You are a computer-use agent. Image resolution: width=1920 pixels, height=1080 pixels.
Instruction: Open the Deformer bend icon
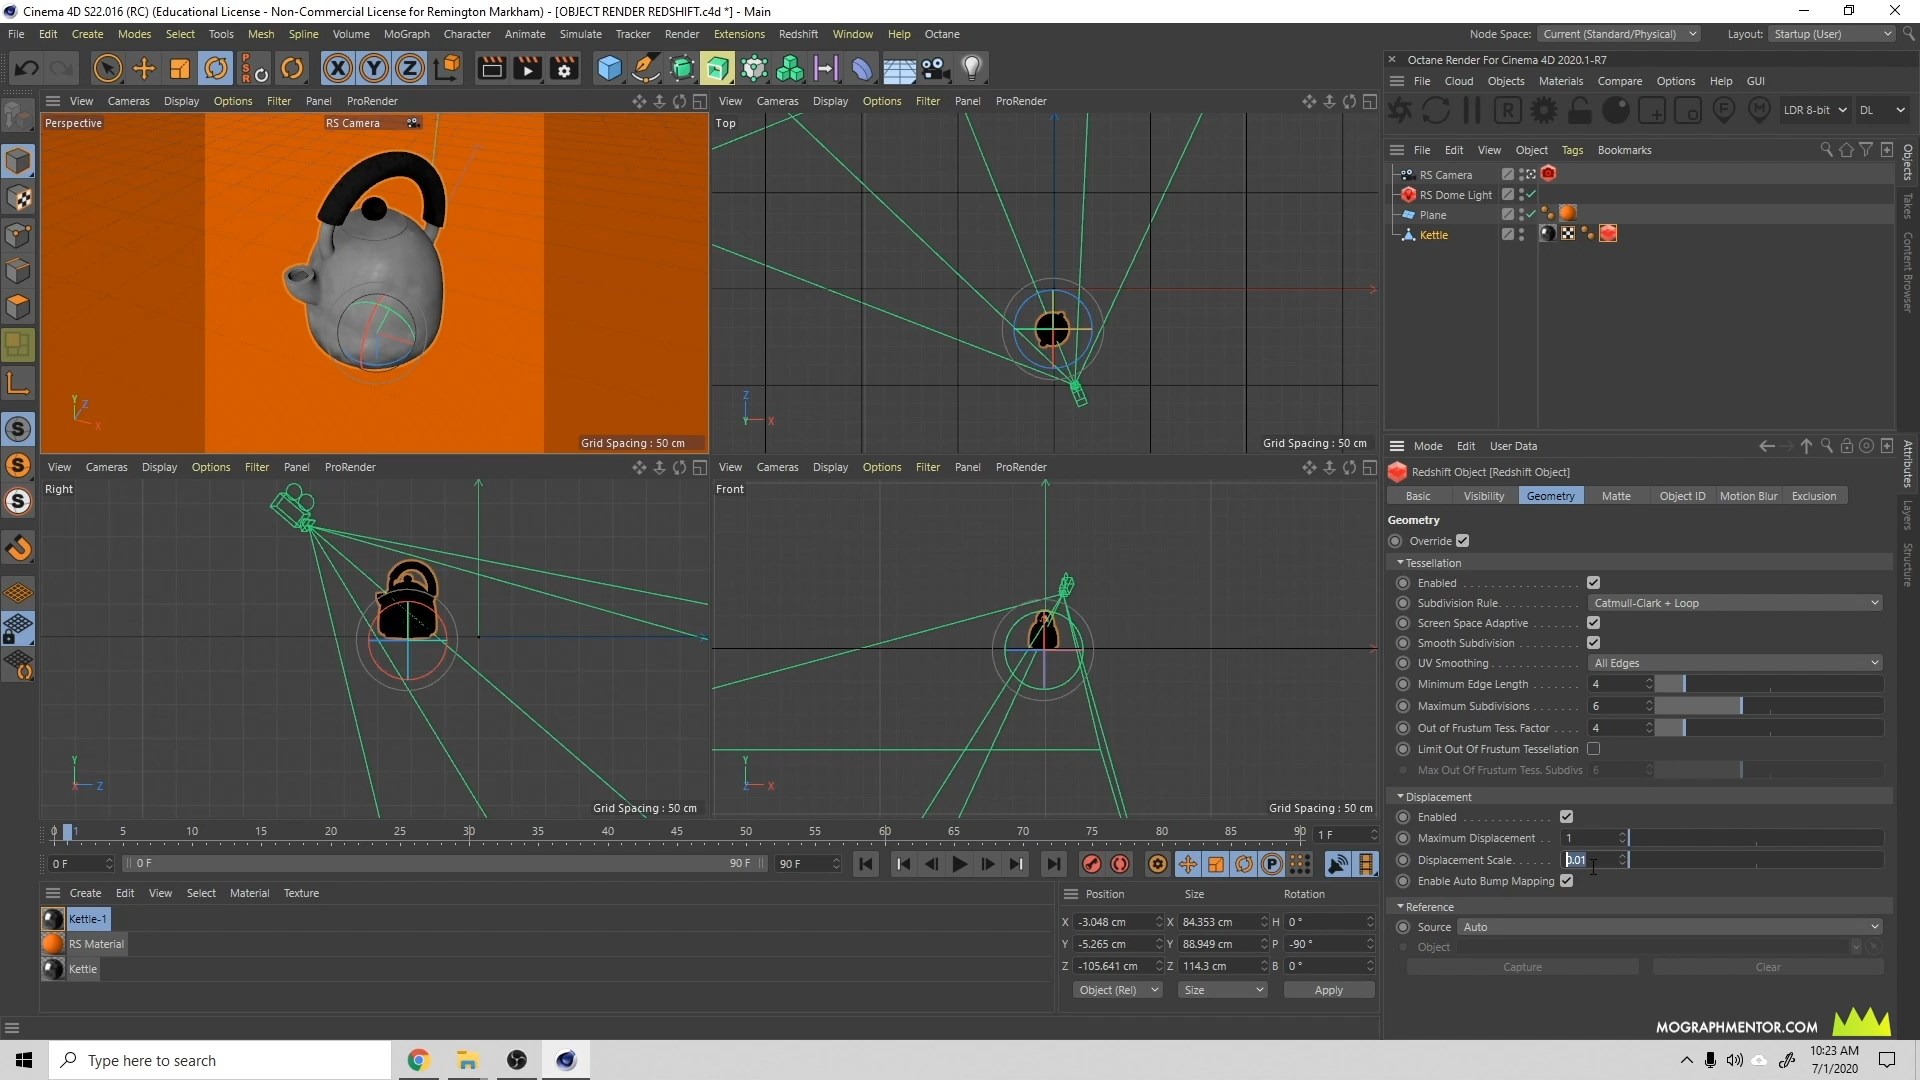coord(862,68)
